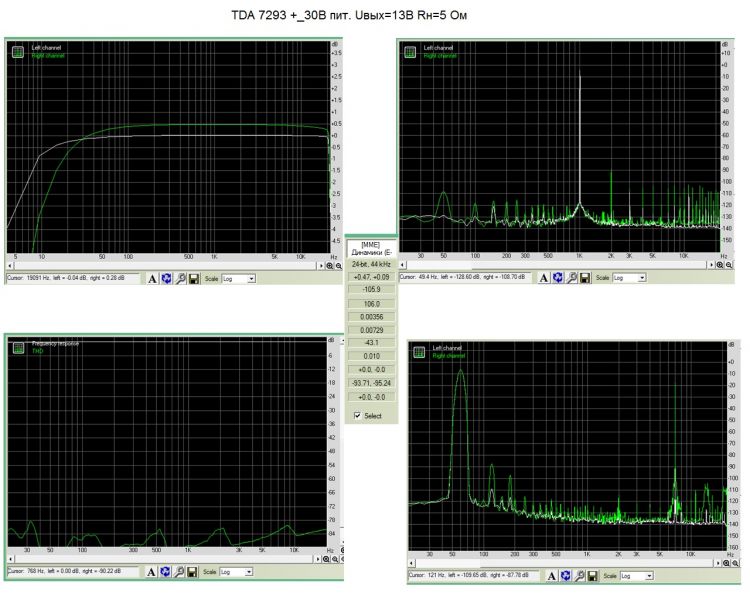This screenshot has width=750, height=600.
Task: Click the 'A' text icon in the 121 Hz cursor window
Action: (551, 576)
